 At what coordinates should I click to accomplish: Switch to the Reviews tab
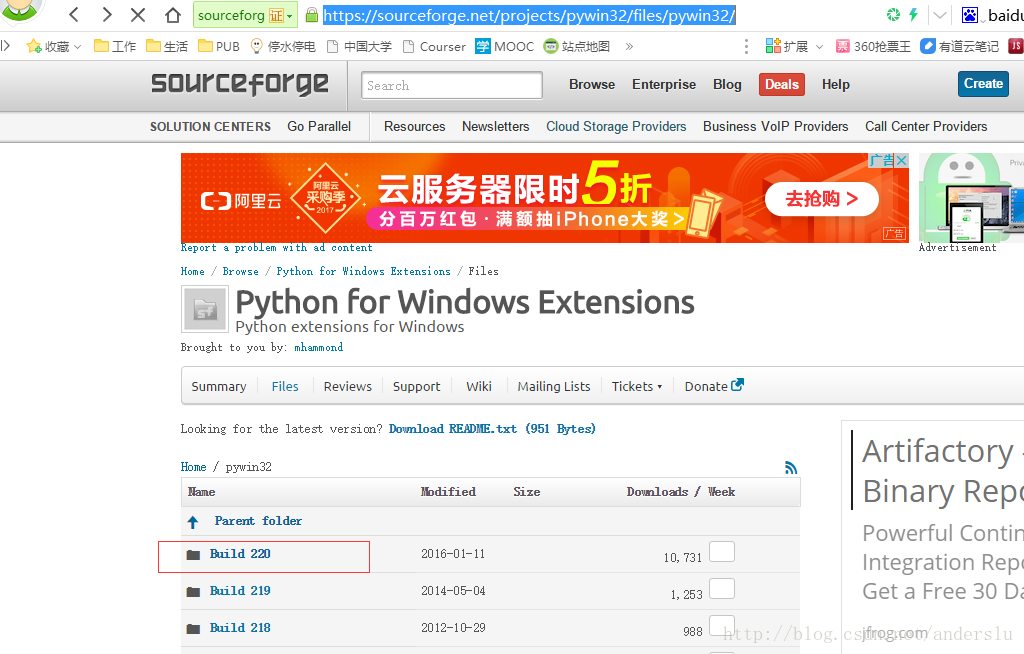[347, 386]
